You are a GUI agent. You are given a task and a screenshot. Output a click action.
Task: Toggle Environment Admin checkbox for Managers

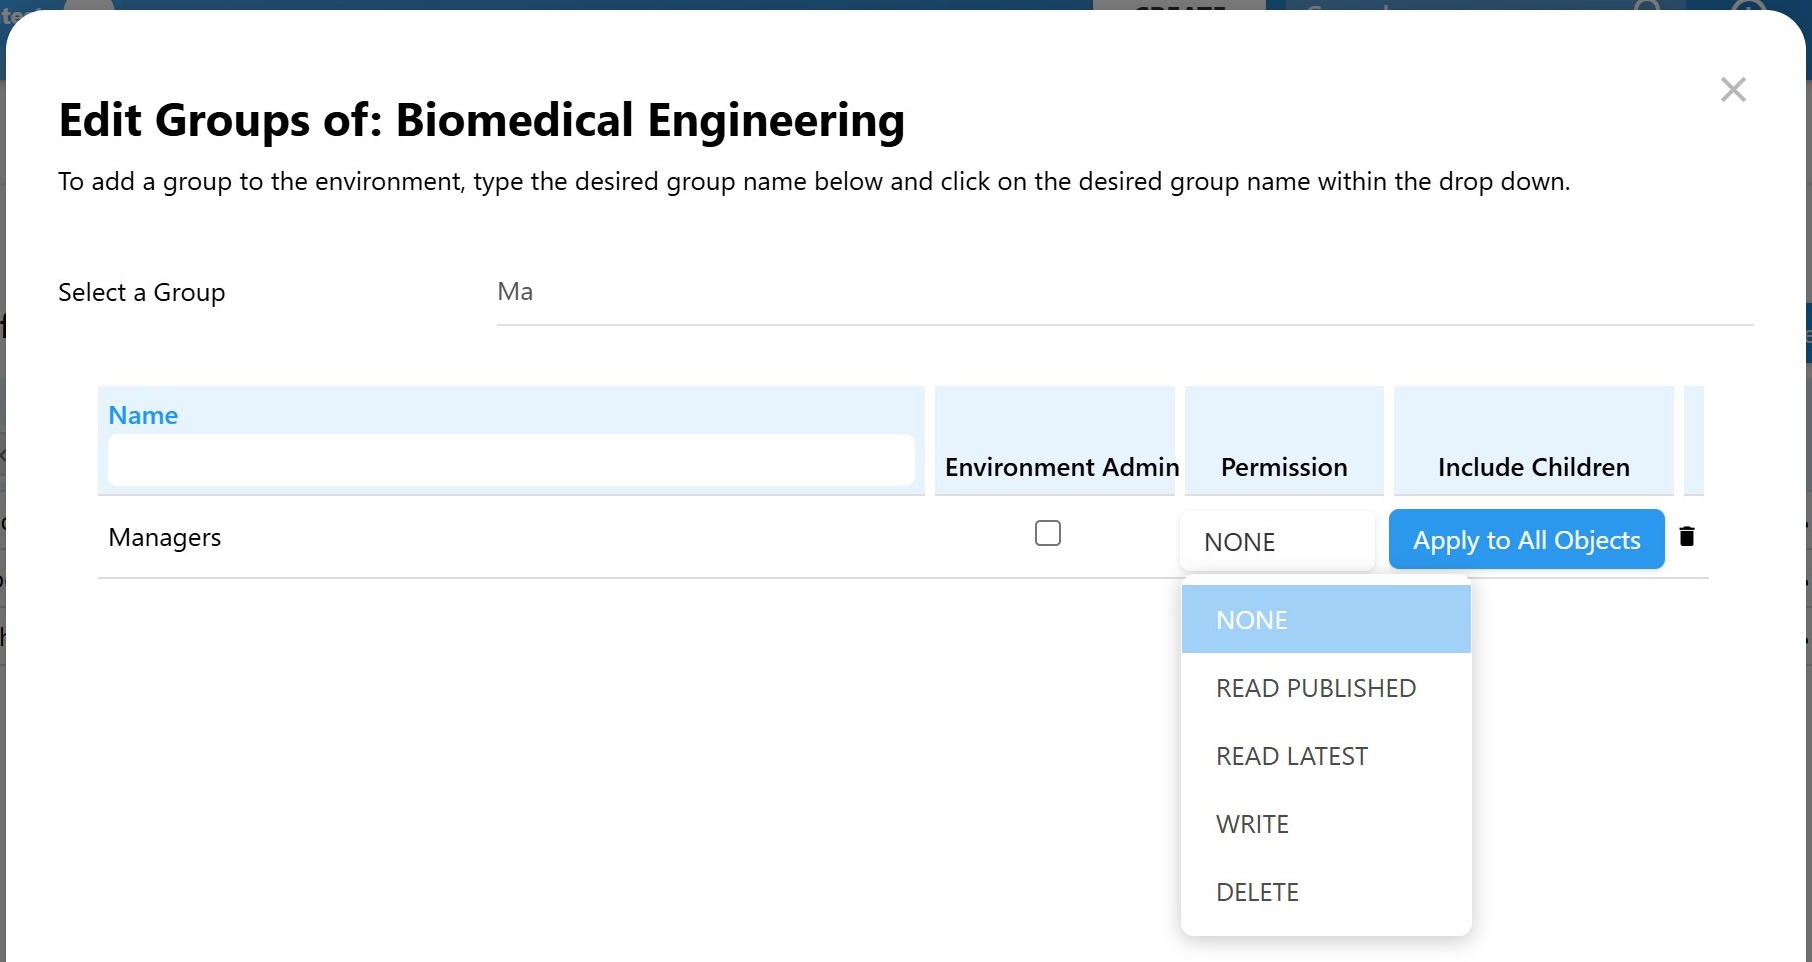(1047, 533)
